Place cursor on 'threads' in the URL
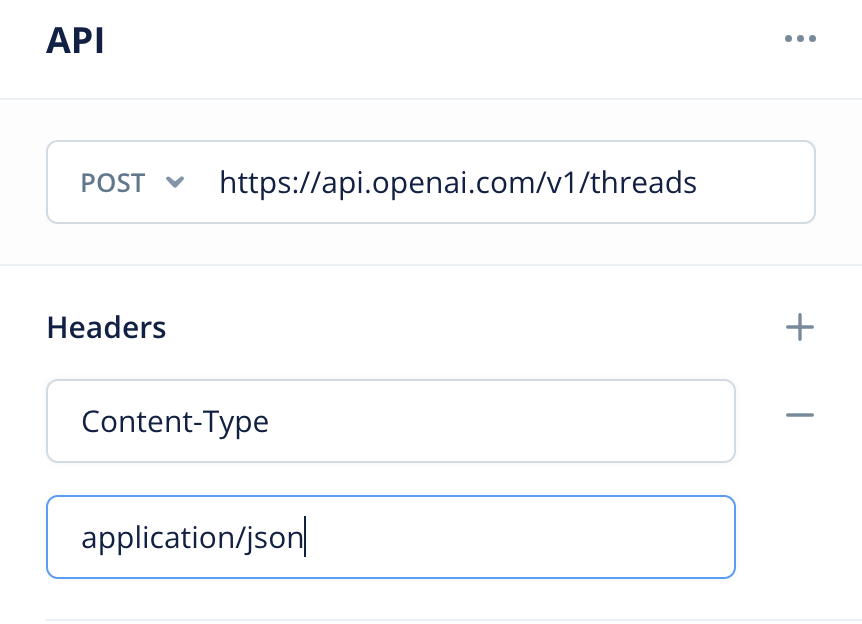The image size is (862, 624). tap(643, 182)
